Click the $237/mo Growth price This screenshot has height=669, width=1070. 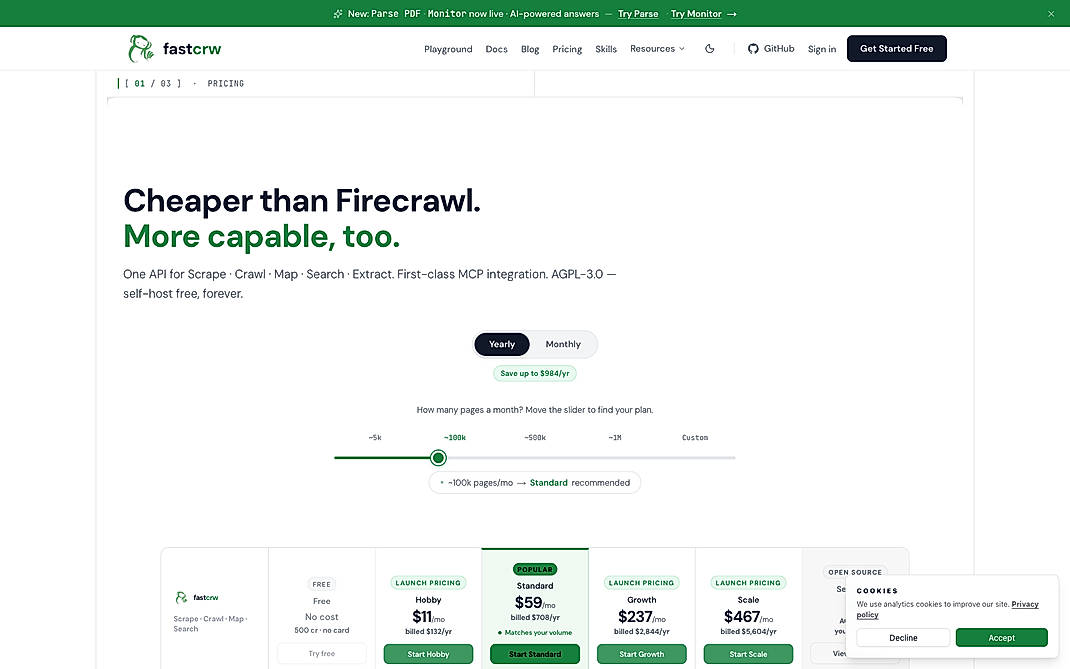pos(641,617)
